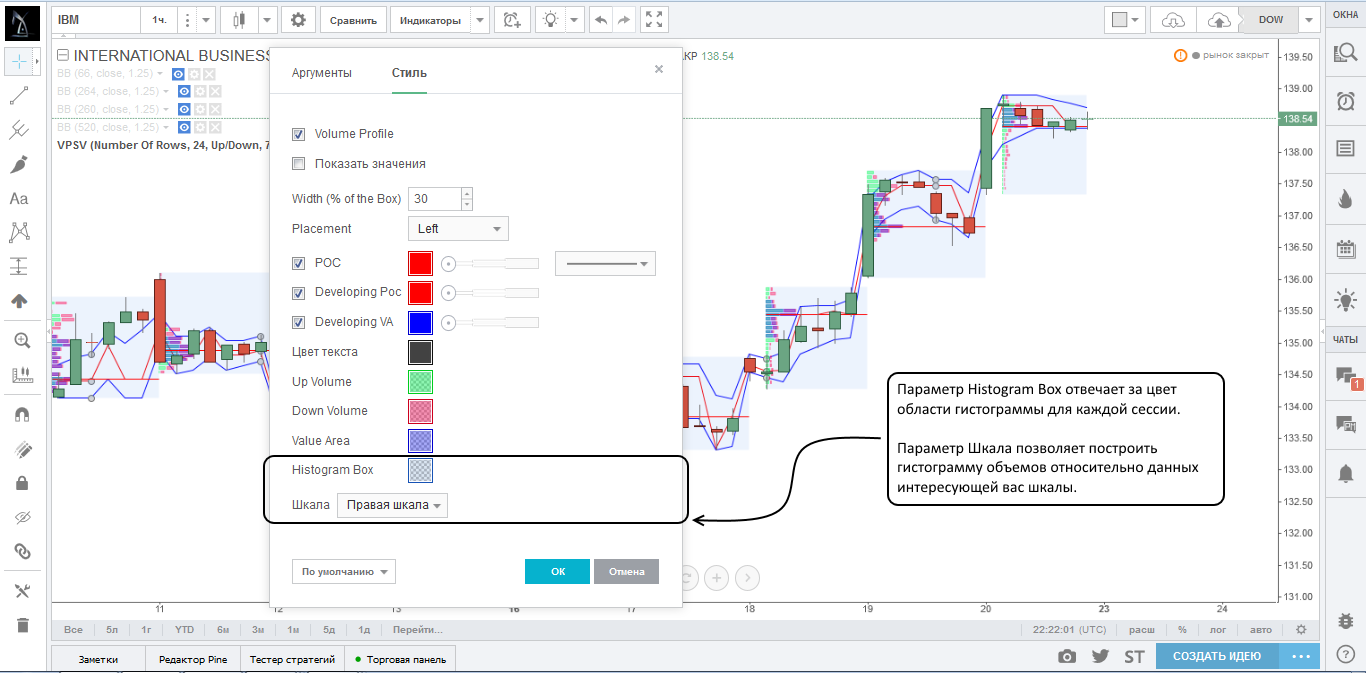Open the notifications bell in right sidebar
1366x673 pixels.
(1345, 472)
